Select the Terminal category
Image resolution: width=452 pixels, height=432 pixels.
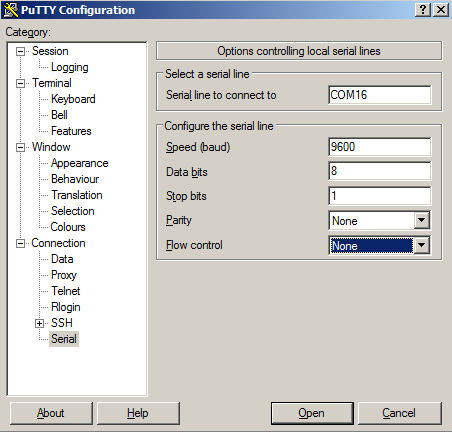click(52, 83)
